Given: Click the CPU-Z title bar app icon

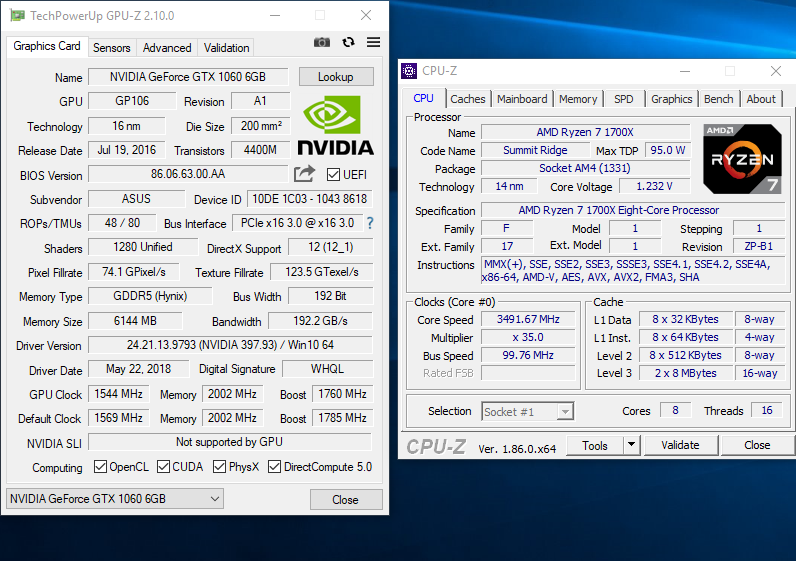Looking at the screenshot, I should click(x=409, y=71).
